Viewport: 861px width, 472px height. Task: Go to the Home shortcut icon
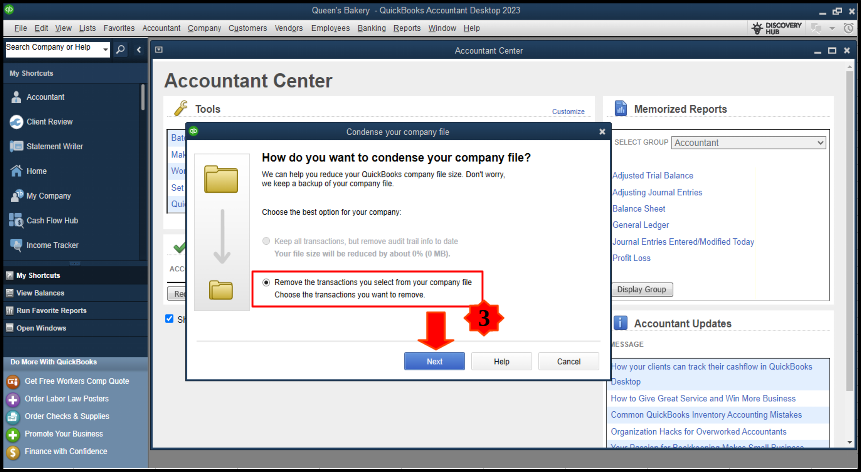(x=16, y=171)
